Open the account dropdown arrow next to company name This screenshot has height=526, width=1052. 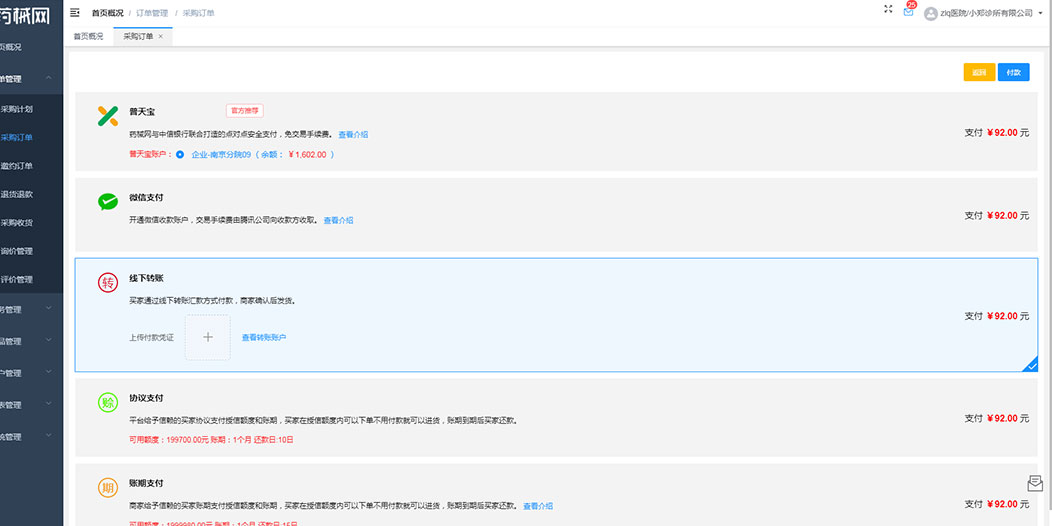(1041, 13)
